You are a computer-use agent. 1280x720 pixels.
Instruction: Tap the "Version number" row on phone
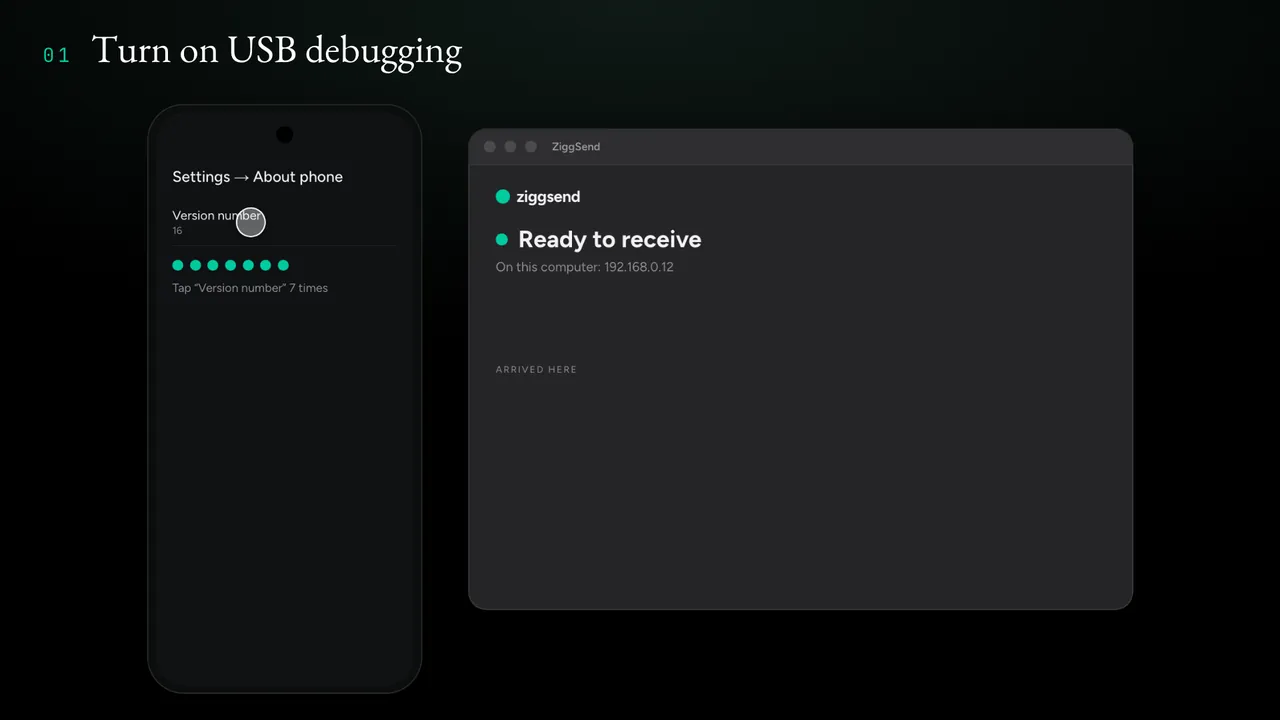(x=284, y=222)
